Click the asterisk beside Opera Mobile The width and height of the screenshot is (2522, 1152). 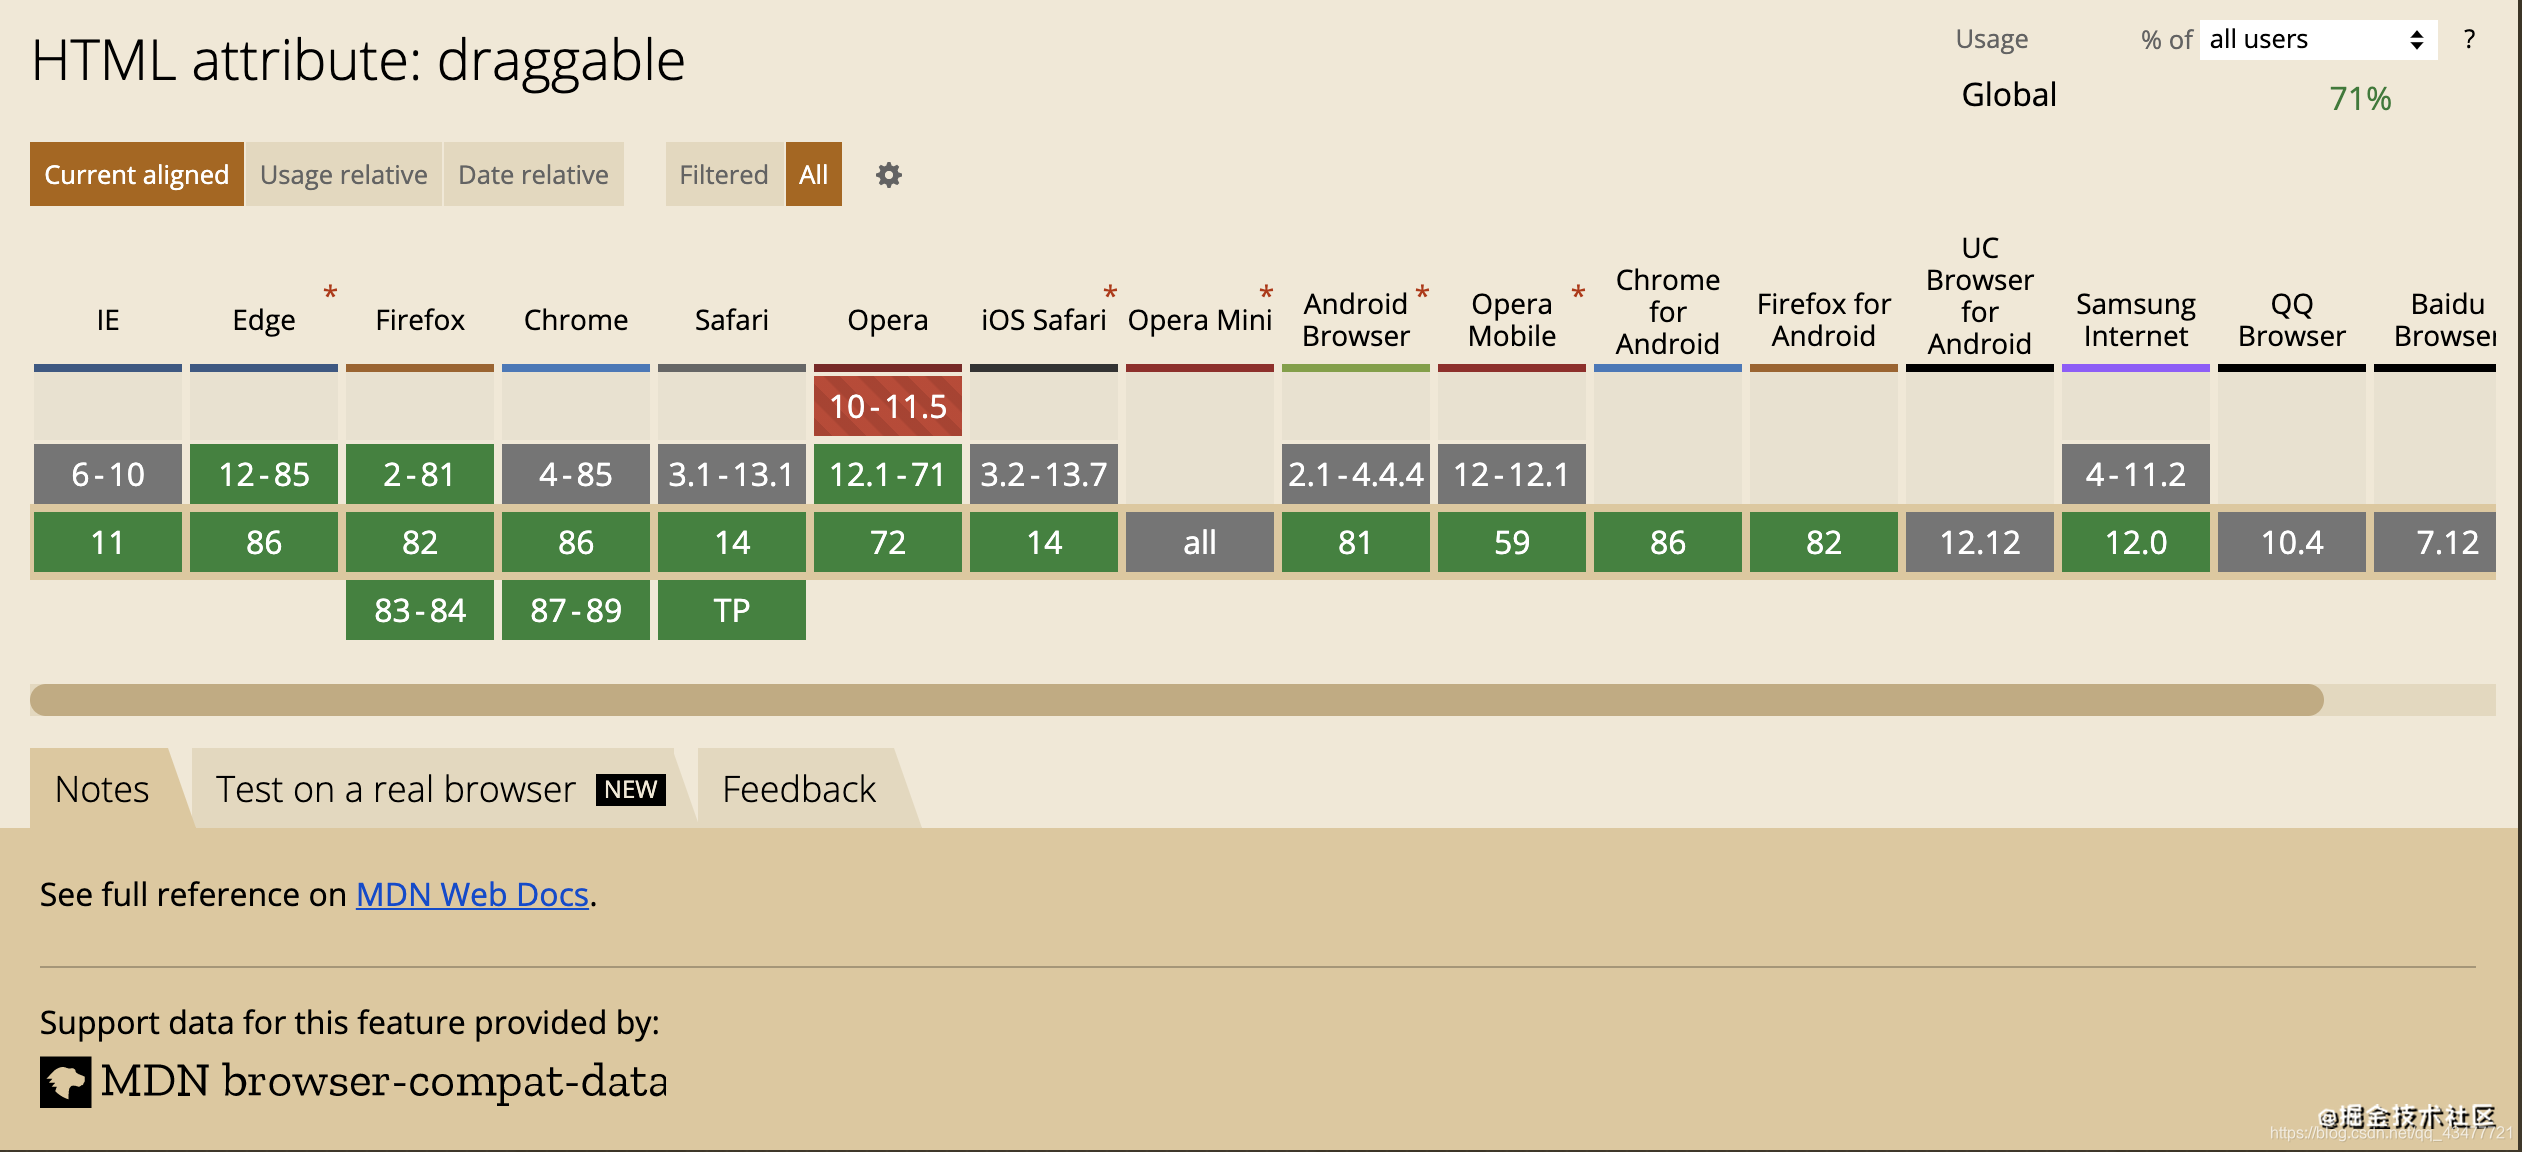(1578, 292)
